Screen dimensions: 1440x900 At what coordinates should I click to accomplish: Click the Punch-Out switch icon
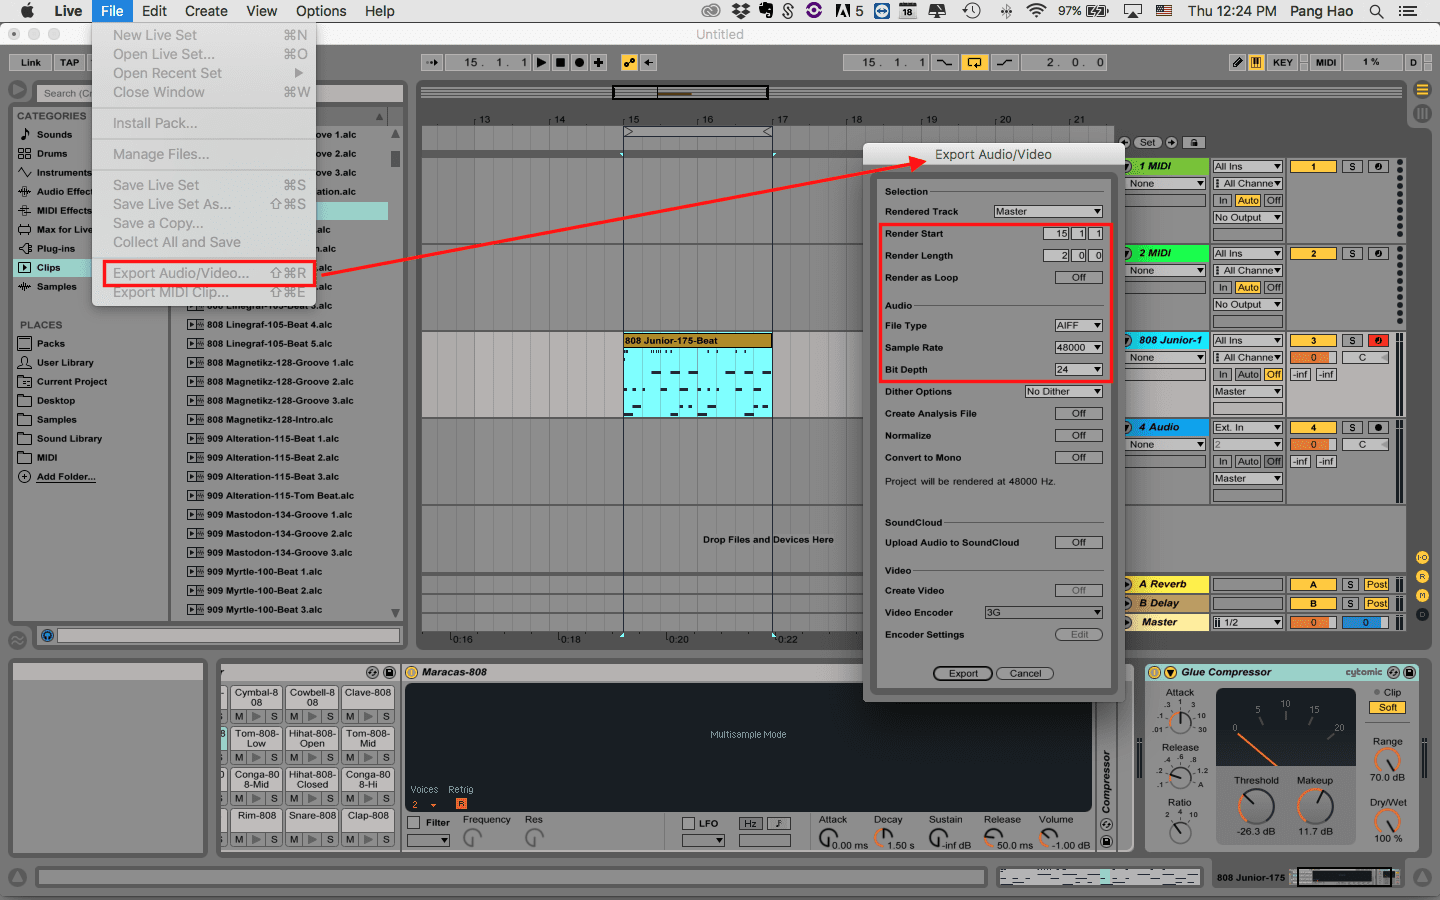[1004, 62]
